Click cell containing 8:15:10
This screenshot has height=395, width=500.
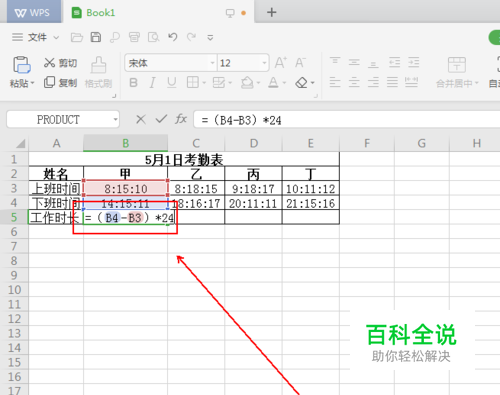pyautogui.click(x=125, y=188)
